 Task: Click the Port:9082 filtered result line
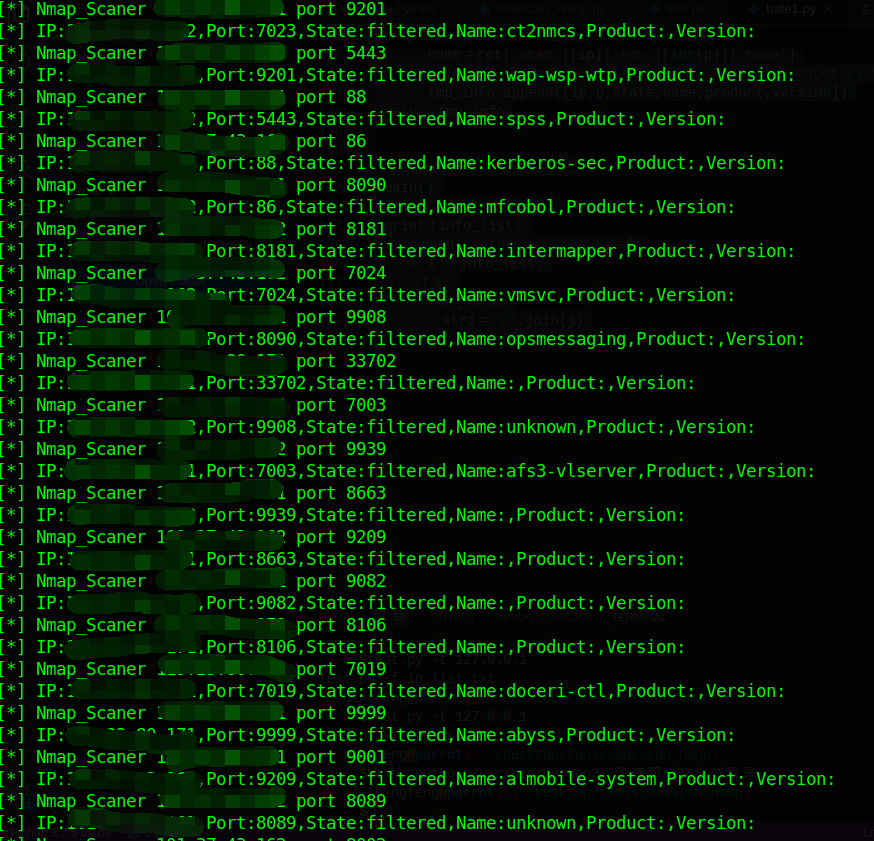pos(342,604)
